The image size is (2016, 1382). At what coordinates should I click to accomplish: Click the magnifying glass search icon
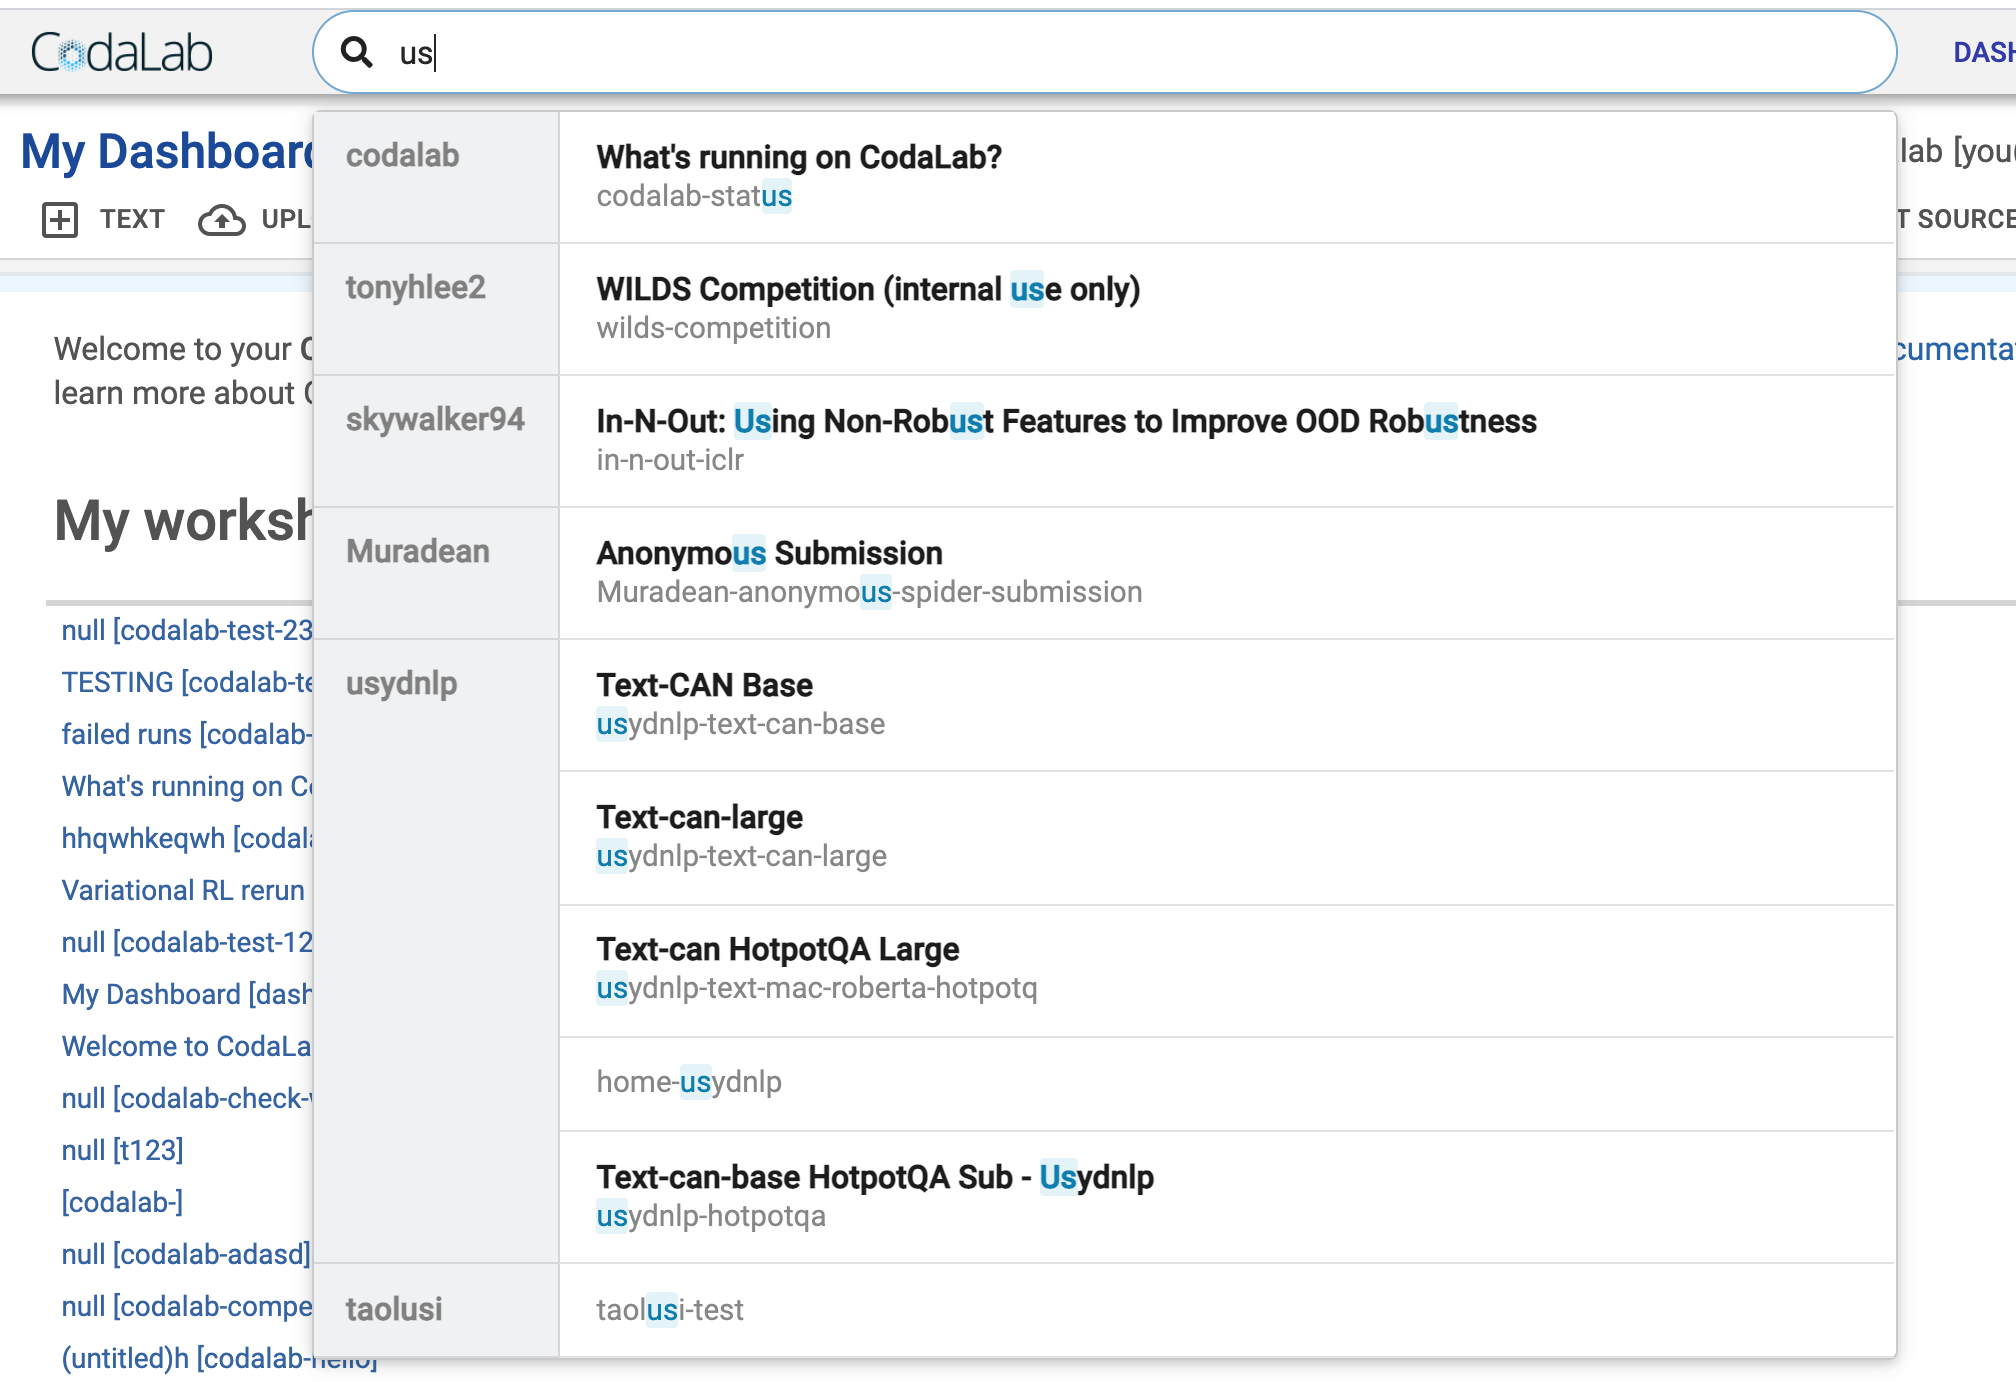click(x=358, y=53)
